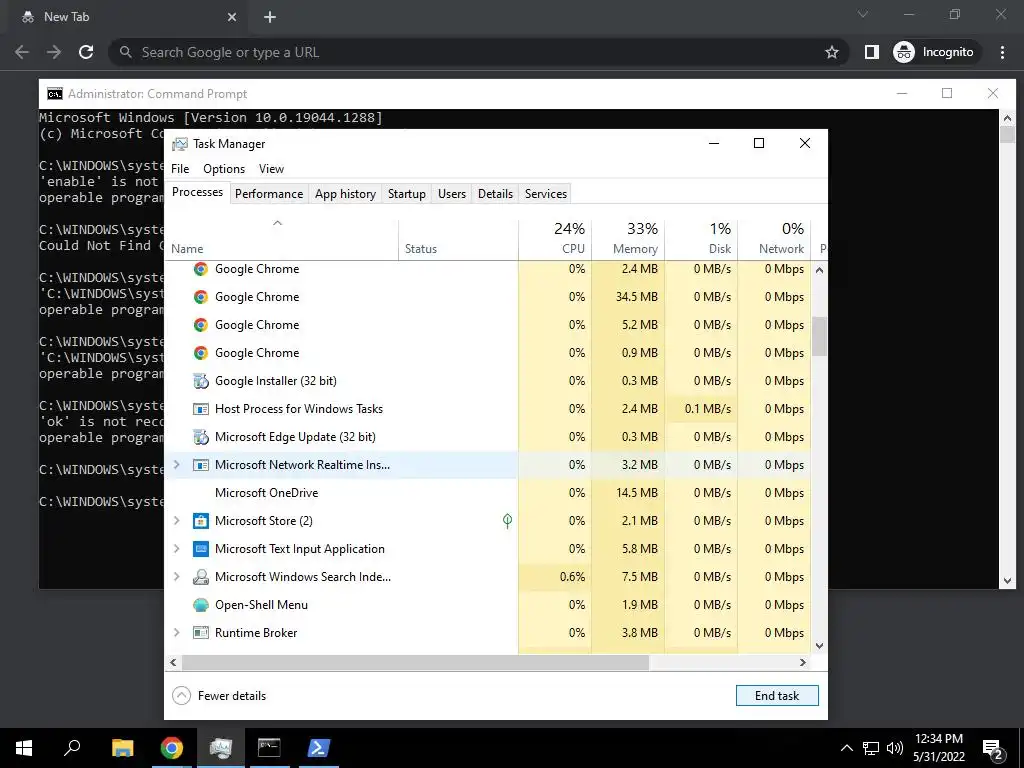Sort processes by the Network column
This screenshot has height=768, width=1024.
coord(775,238)
